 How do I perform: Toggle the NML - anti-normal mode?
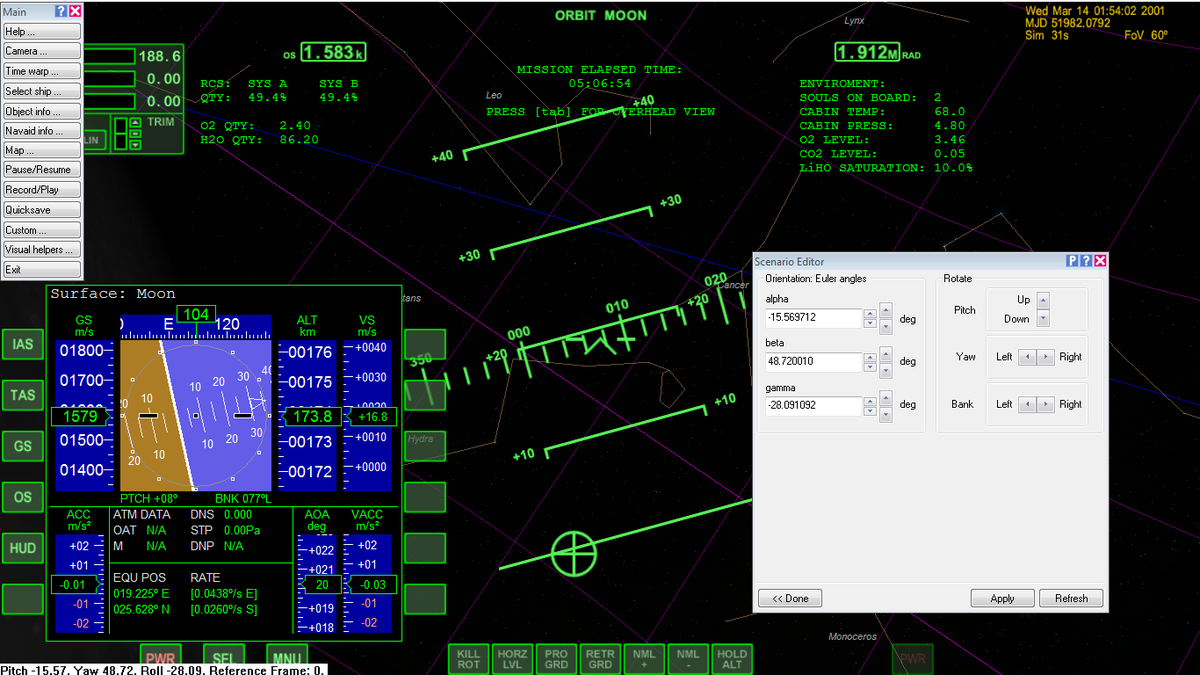(x=688, y=659)
